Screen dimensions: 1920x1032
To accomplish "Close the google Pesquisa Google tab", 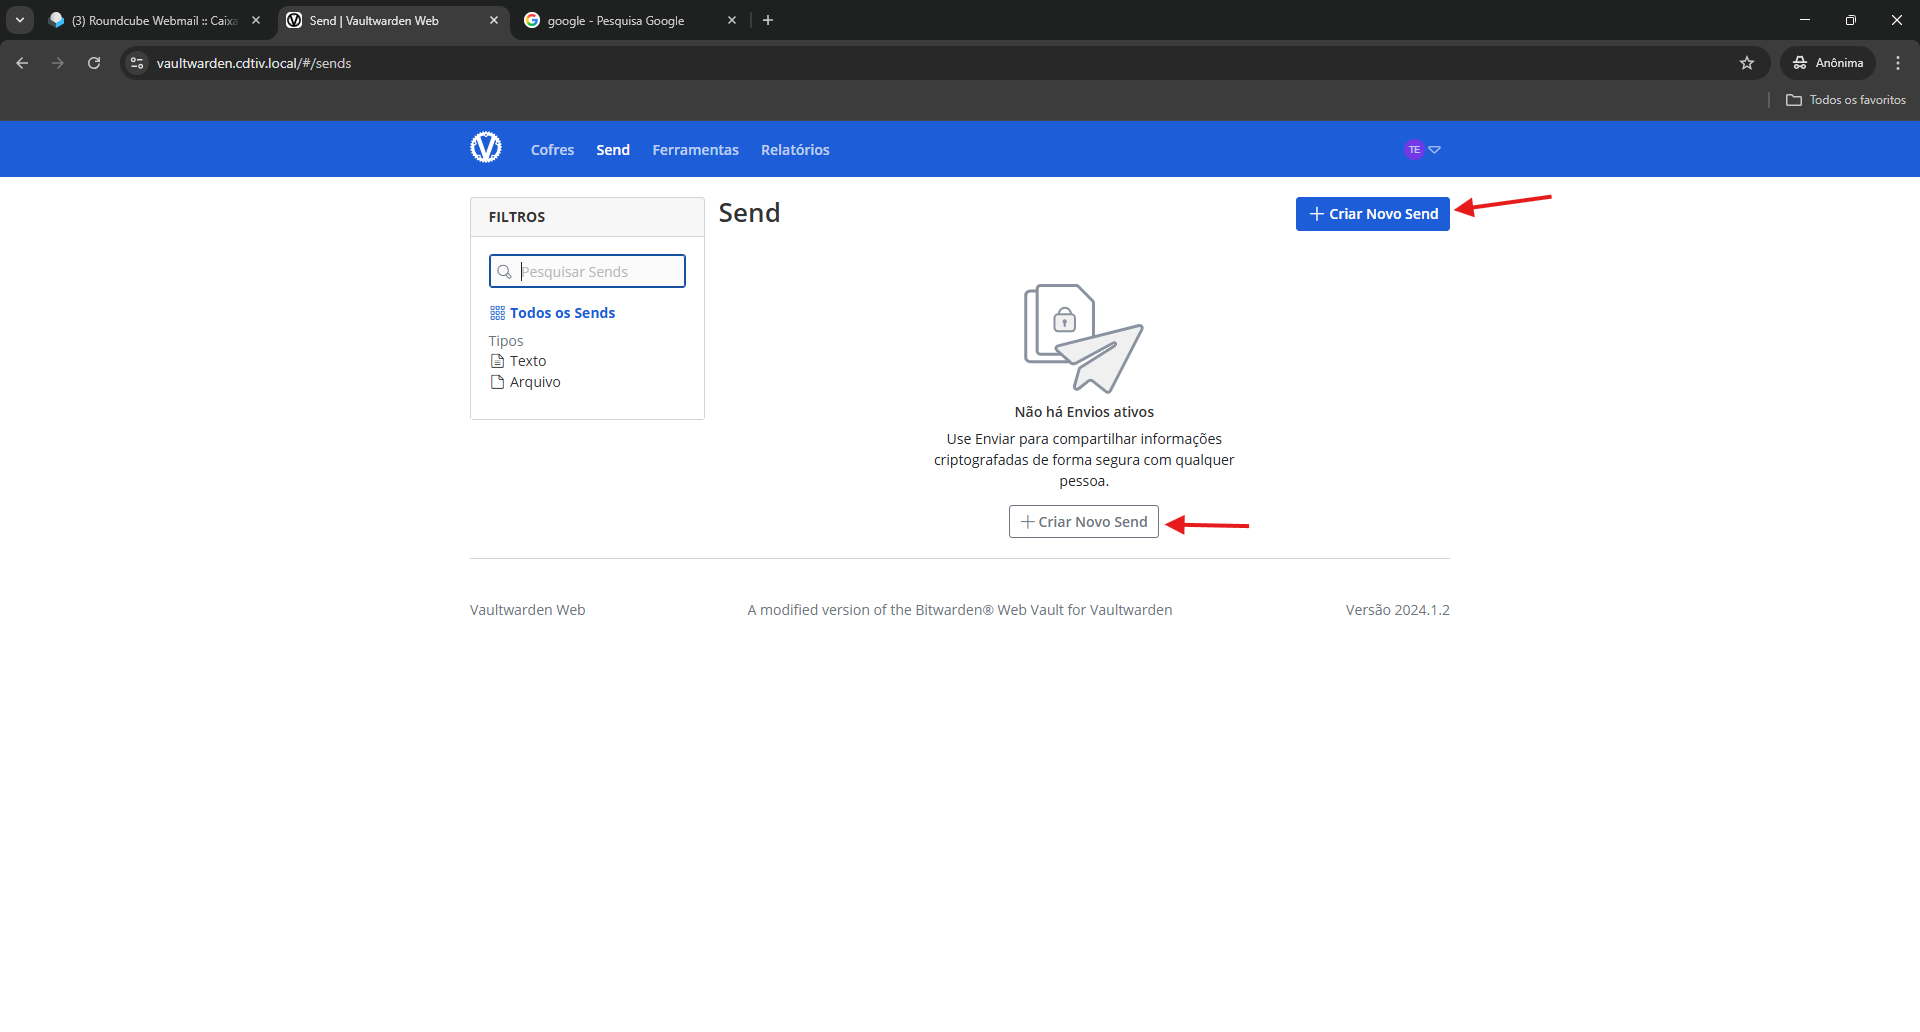I will [x=732, y=20].
